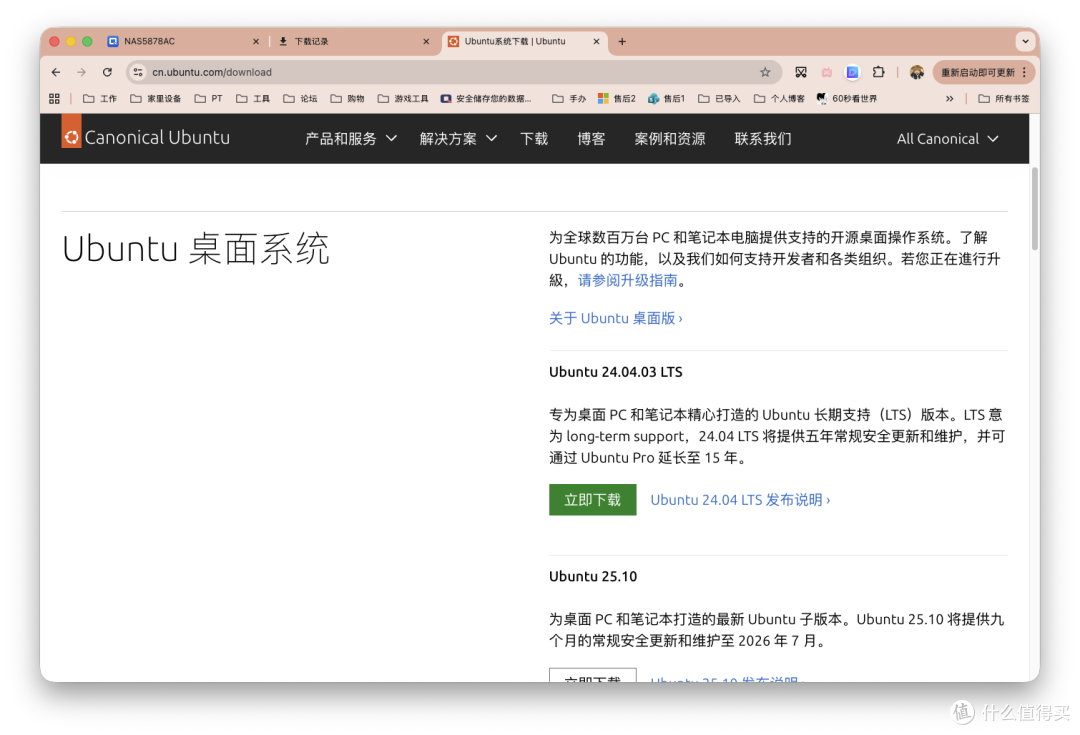Open the 安全储存您的数据 bookmark
The width and height of the screenshot is (1080, 735).
click(486, 99)
